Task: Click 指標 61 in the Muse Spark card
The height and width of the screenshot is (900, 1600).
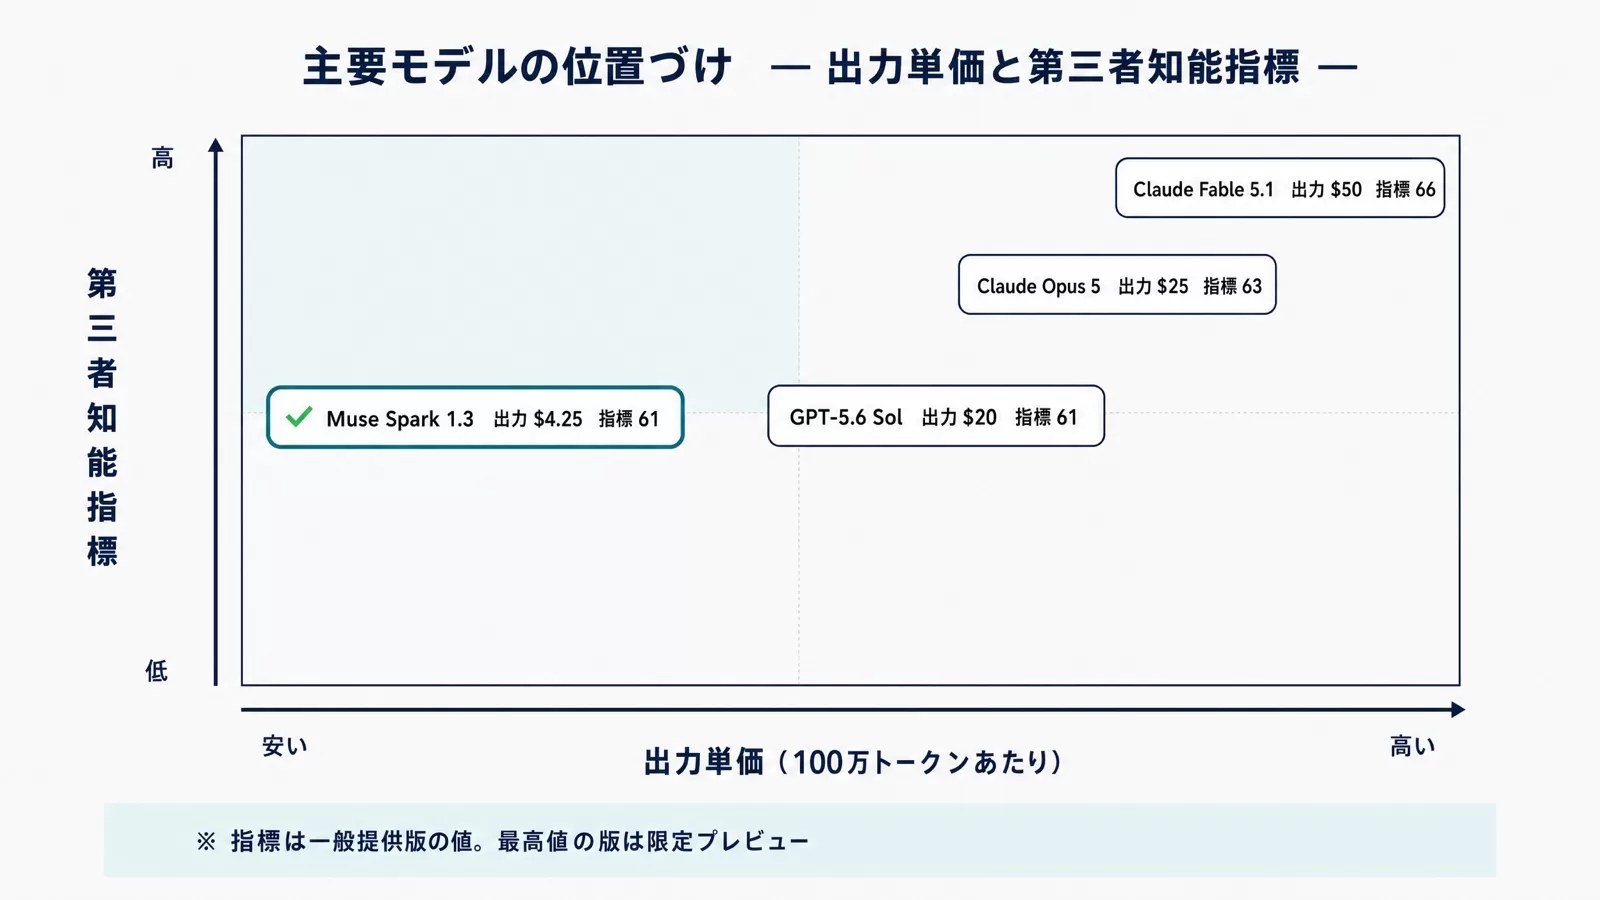Action: [x=629, y=419]
